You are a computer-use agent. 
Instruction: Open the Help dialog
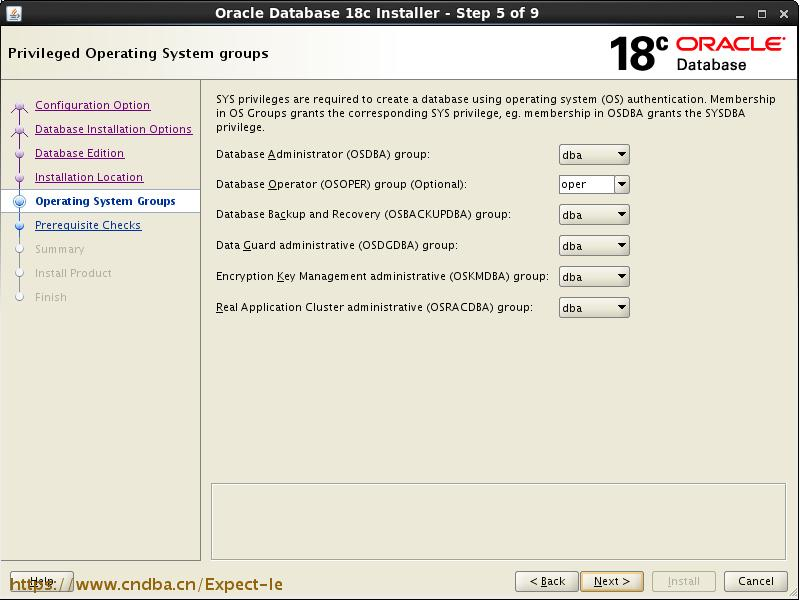click(41, 581)
